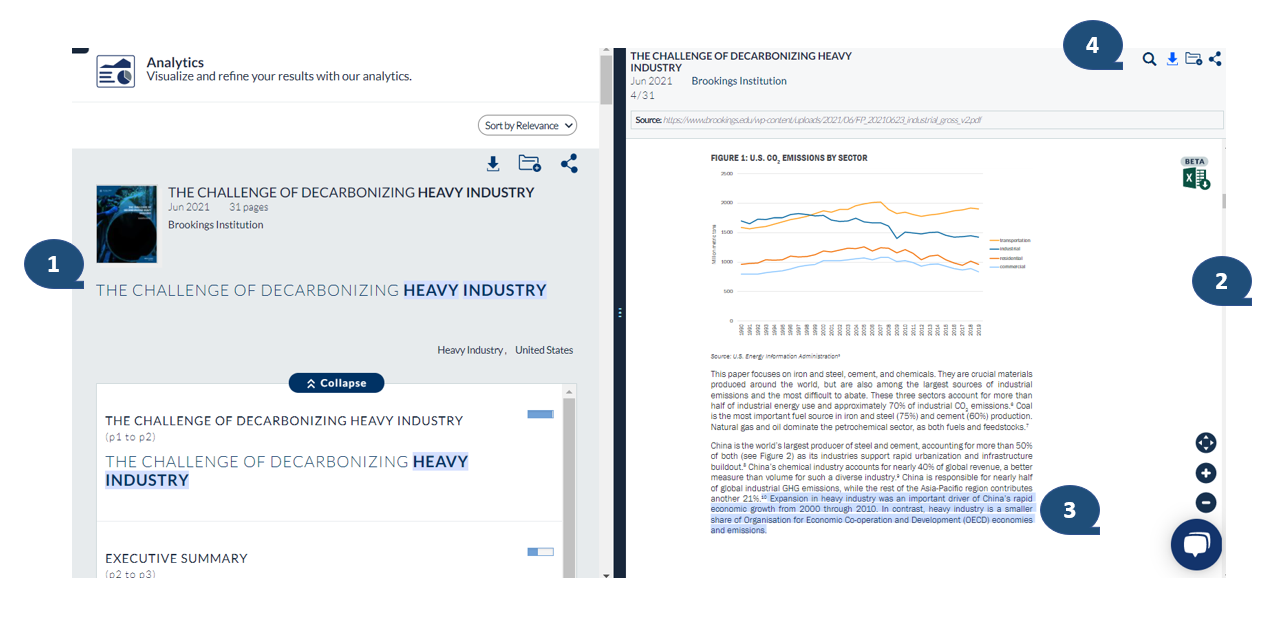The width and height of the screenshot is (1267, 620).
Task: Export chart data to Excel
Action: pyautogui.click(x=1195, y=178)
